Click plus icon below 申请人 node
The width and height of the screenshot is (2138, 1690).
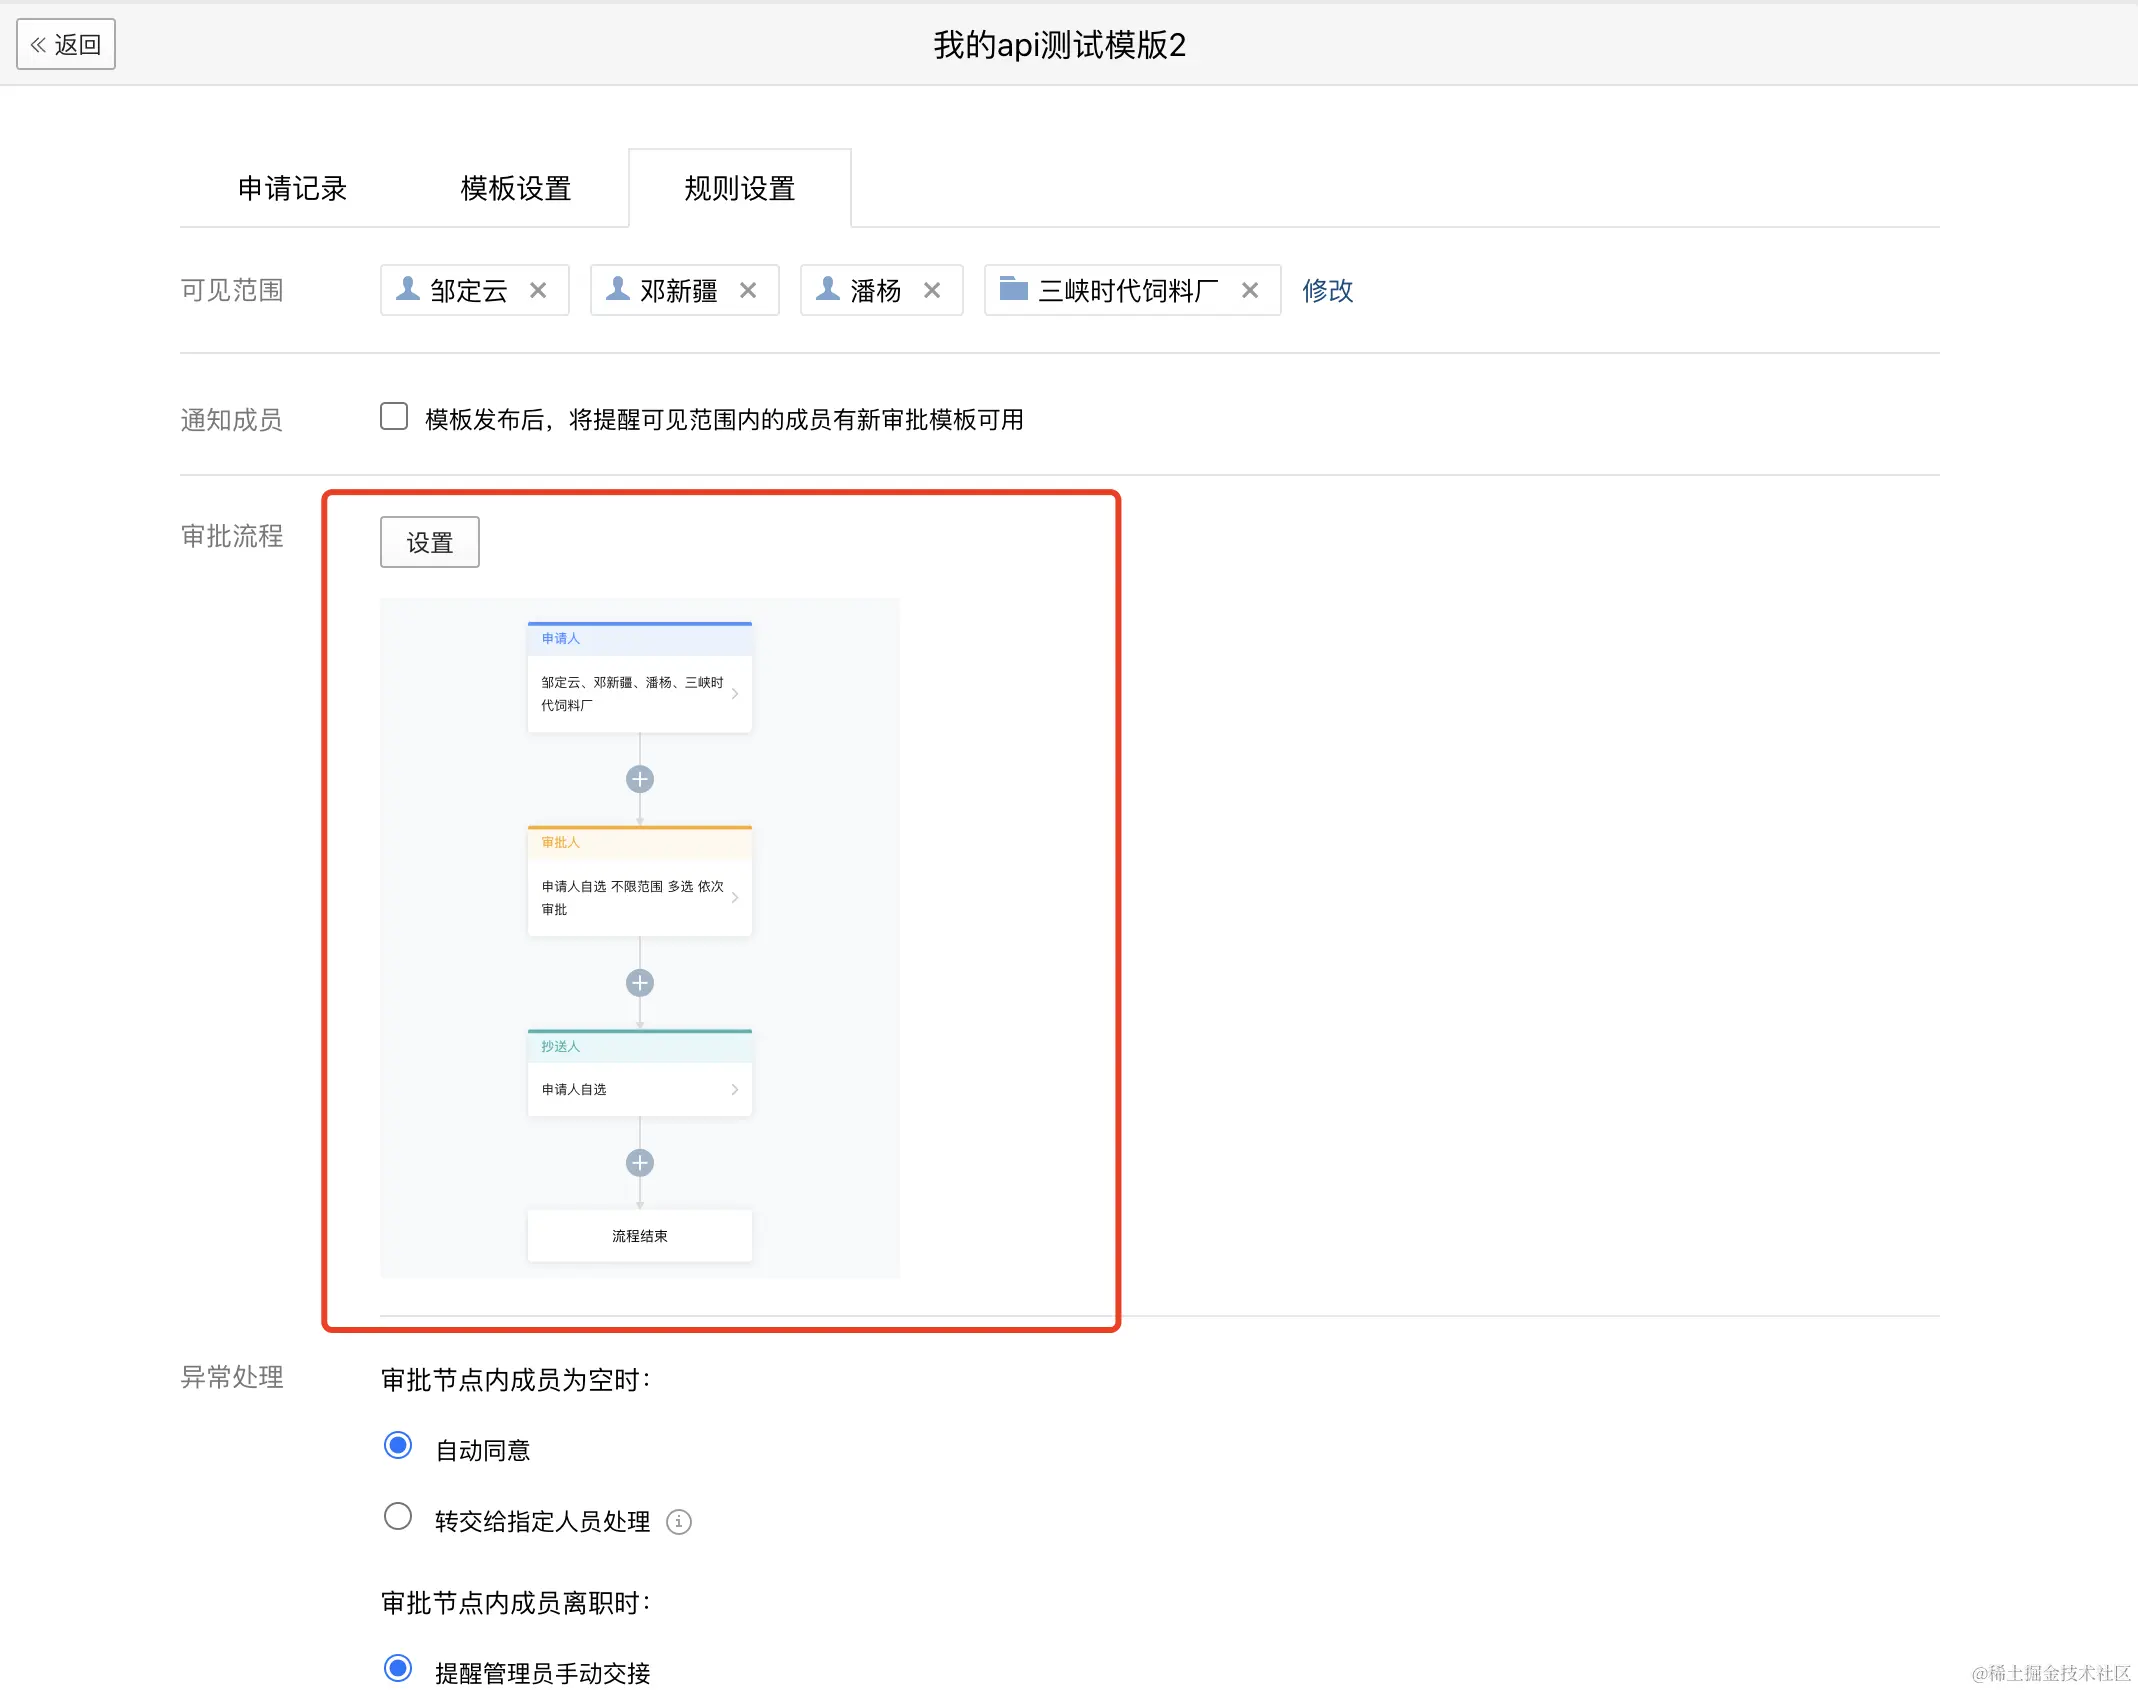pyautogui.click(x=640, y=779)
